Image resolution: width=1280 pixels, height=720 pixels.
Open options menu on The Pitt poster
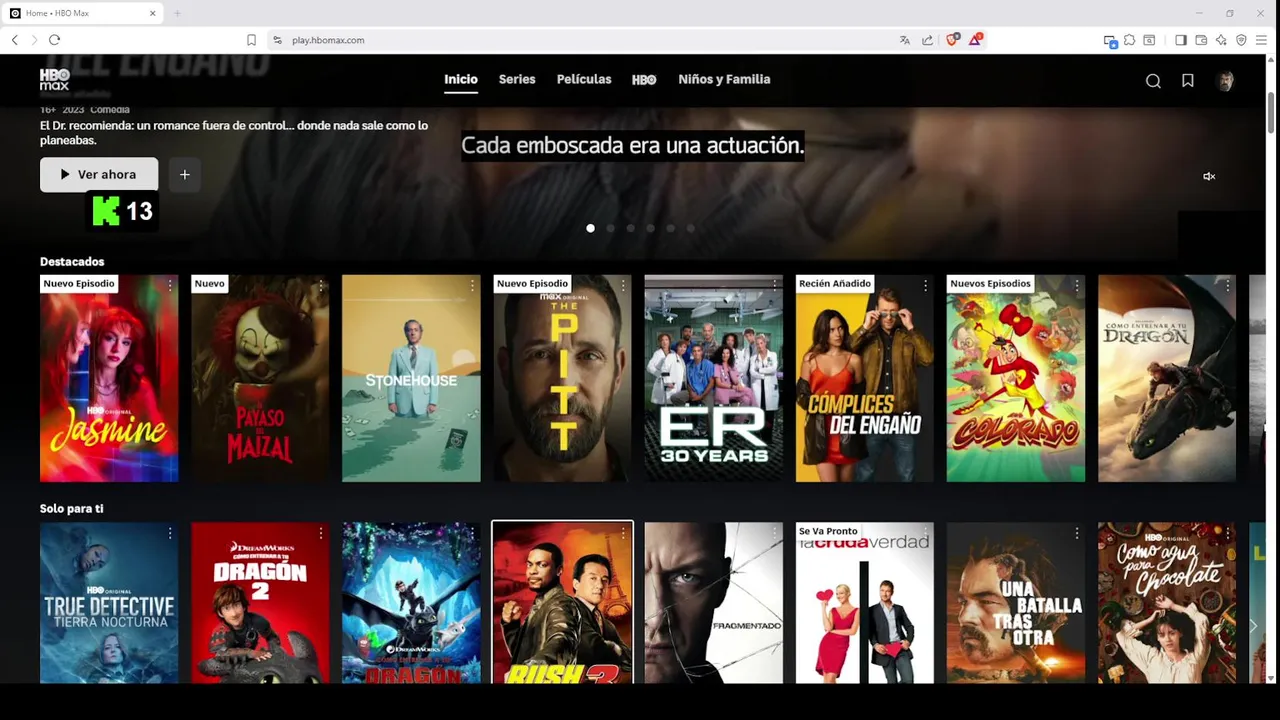pos(623,286)
